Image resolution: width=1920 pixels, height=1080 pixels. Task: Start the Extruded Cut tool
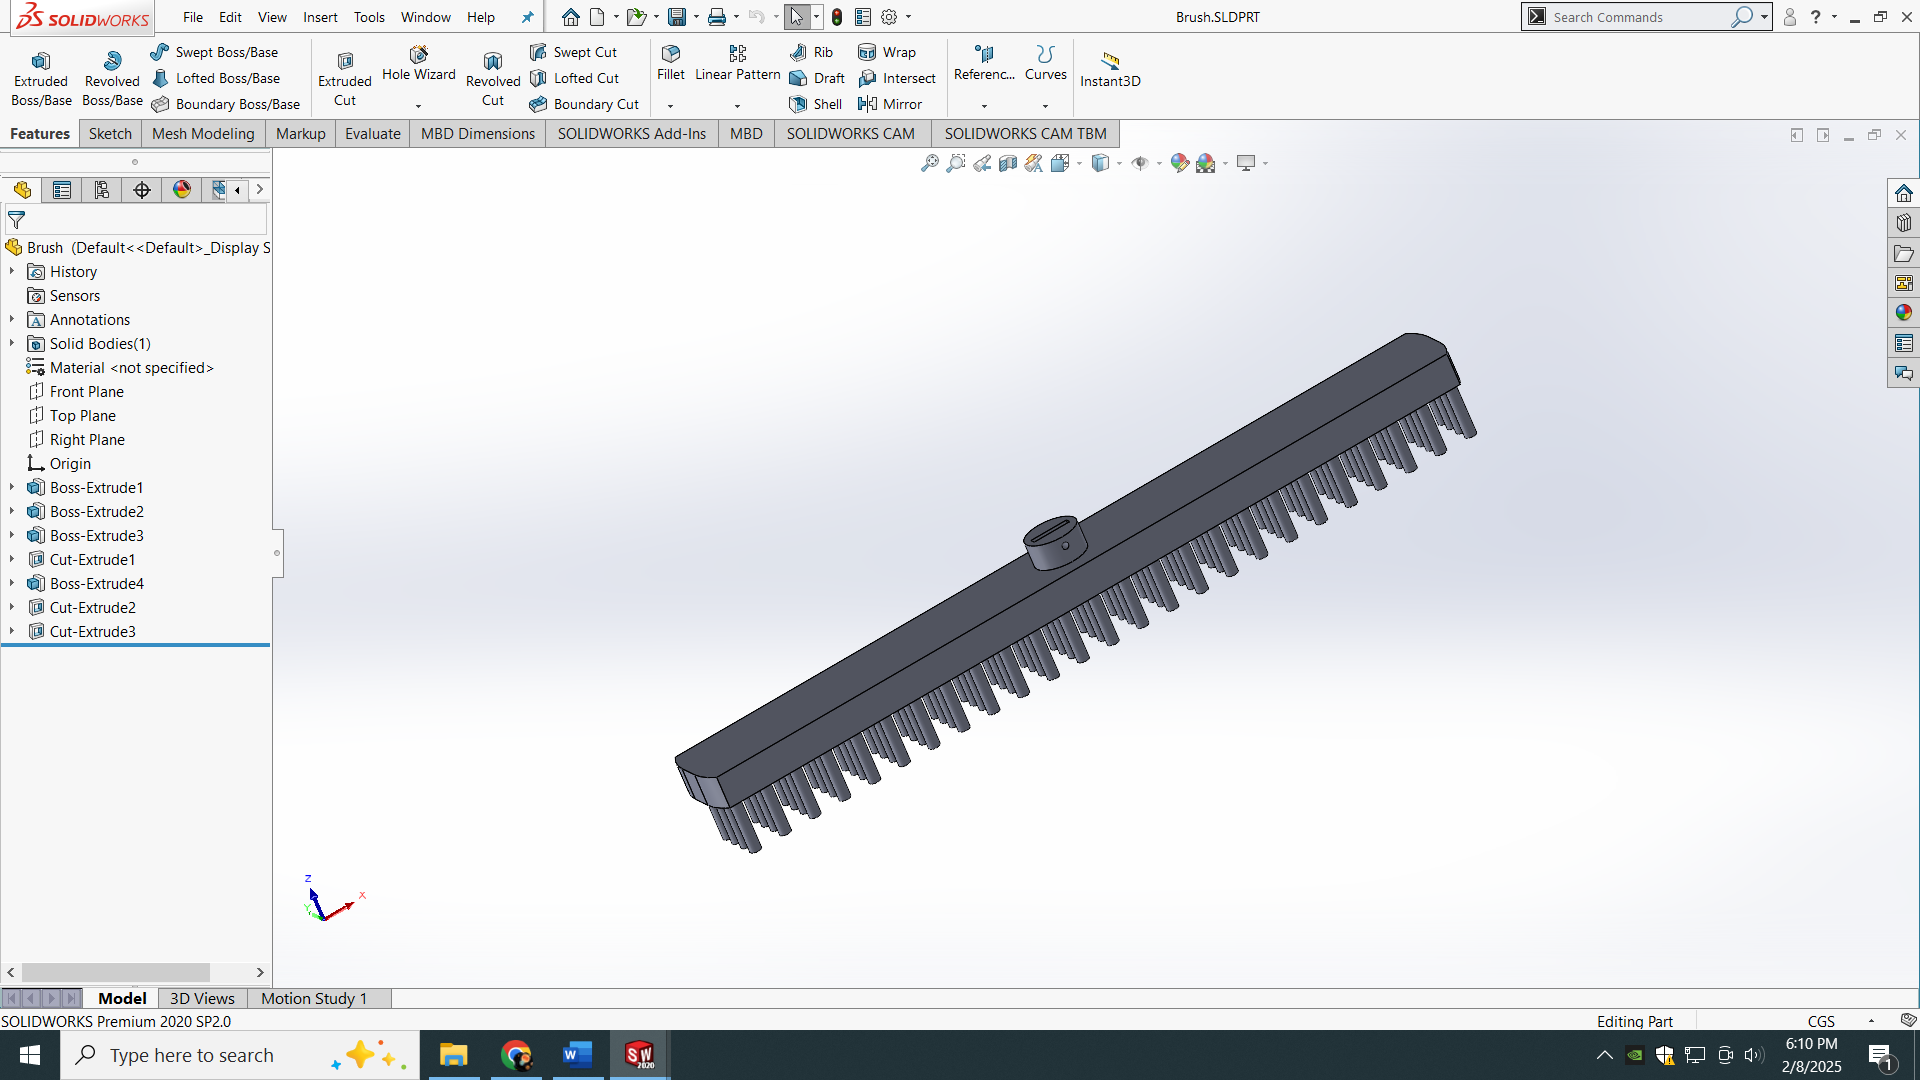click(345, 78)
